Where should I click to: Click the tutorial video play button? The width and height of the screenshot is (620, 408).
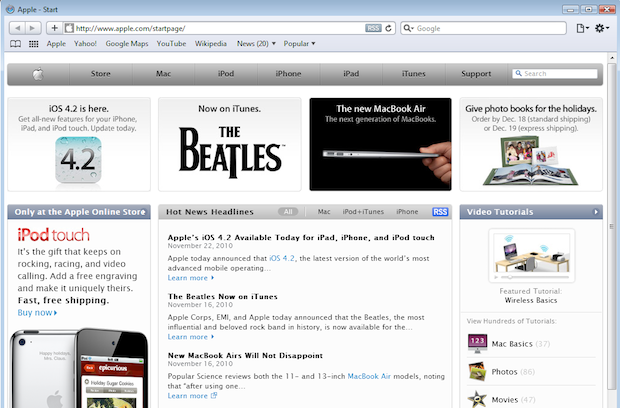(497, 278)
